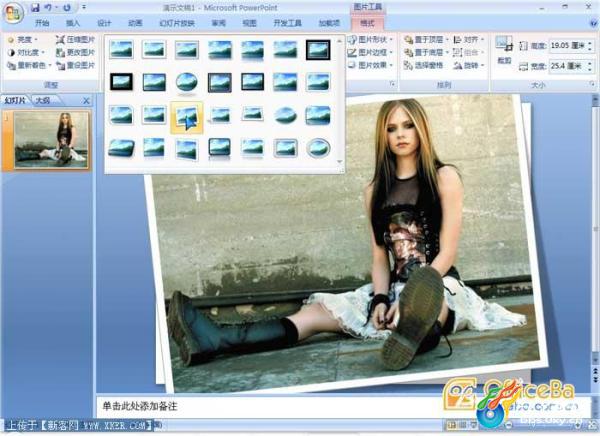Undo the last action
This screenshot has width=600, height=436.
pos(48,7)
